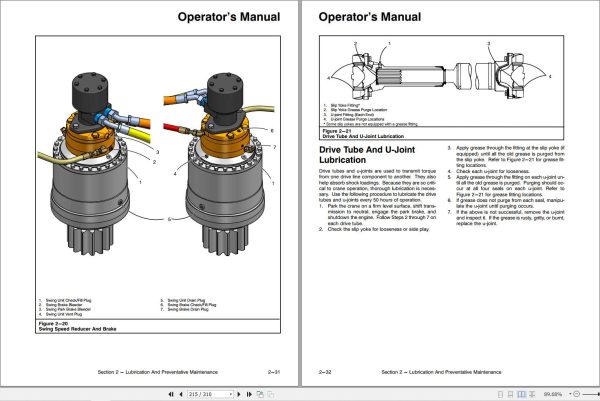The width and height of the screenshot is (600, 401).
Task: Select continuous facing page view
Action: [532, 394]
